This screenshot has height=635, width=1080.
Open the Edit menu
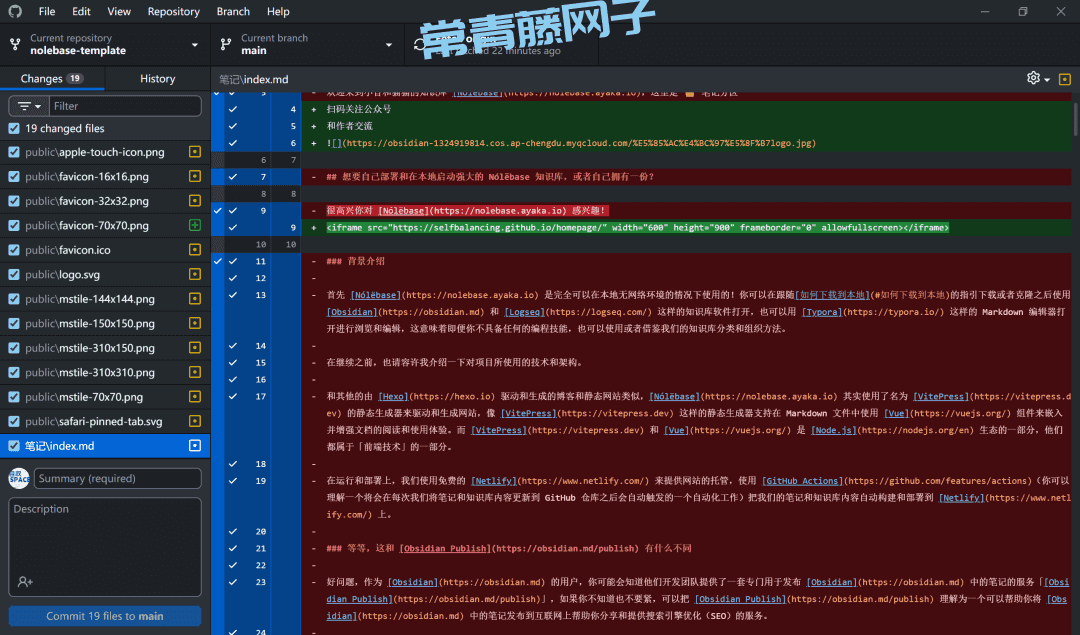81,11
